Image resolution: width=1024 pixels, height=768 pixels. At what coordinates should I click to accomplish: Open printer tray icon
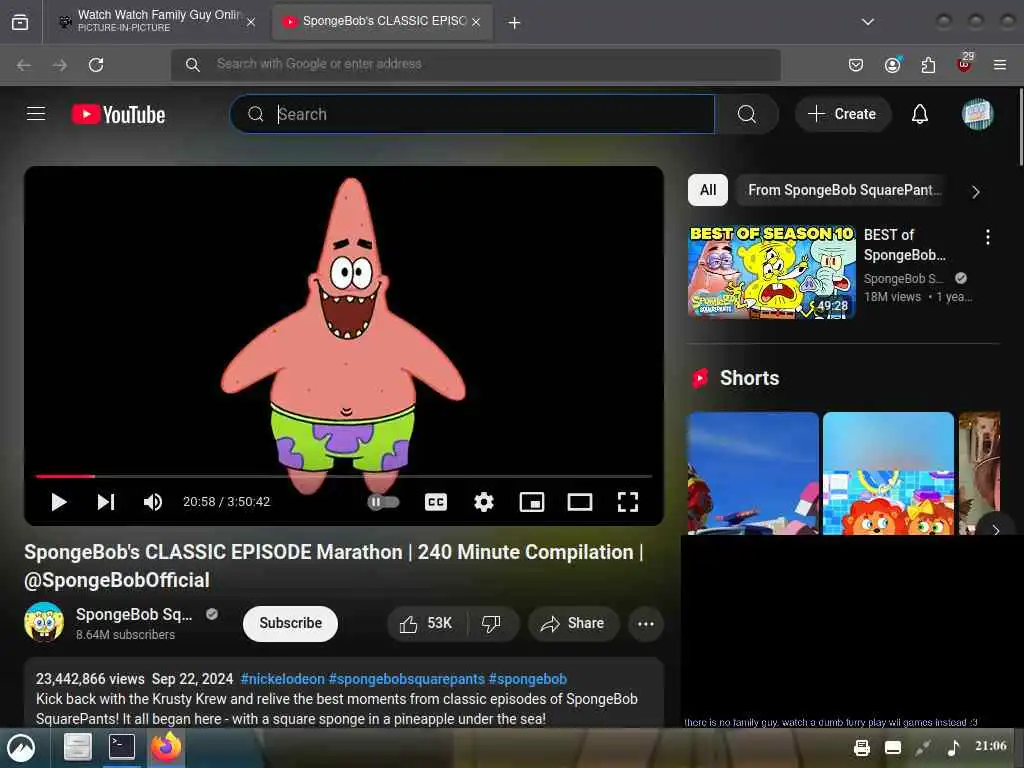pos(862,748)
